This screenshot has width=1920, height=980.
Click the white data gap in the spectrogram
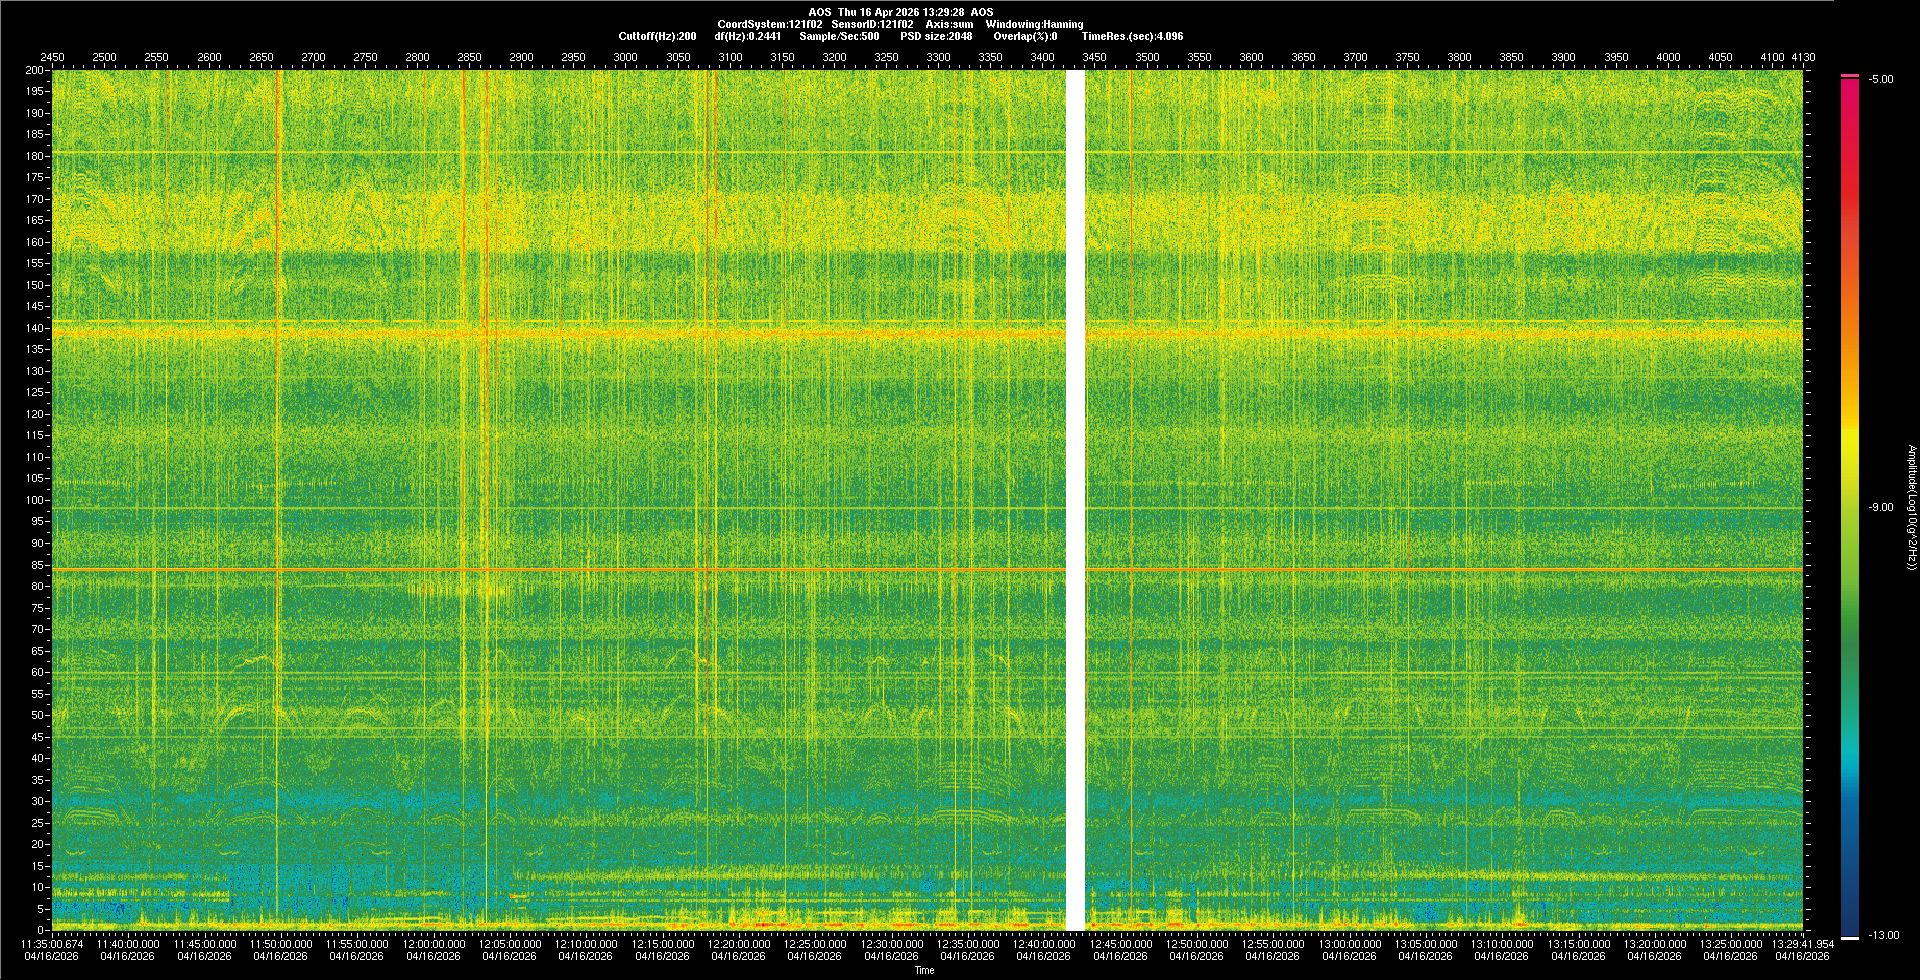point(1075,500)
